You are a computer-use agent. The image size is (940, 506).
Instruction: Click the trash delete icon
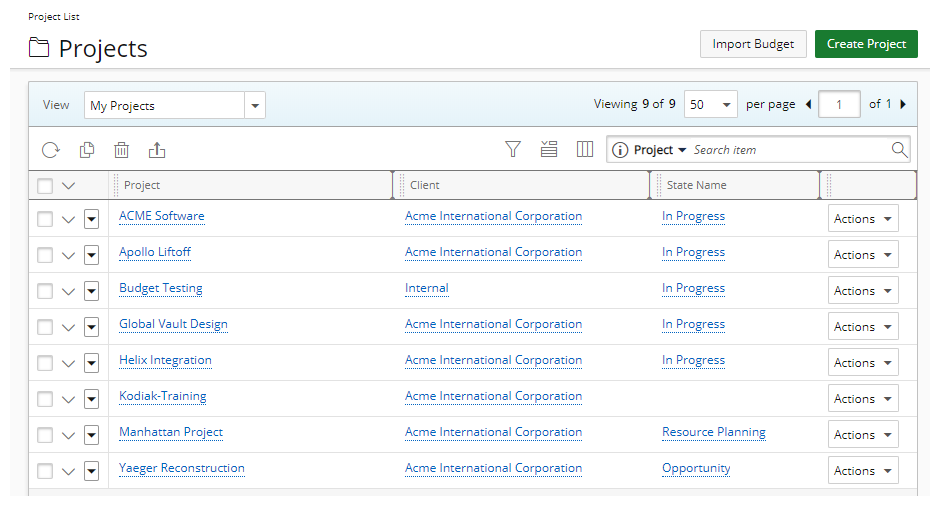(122, 150)
